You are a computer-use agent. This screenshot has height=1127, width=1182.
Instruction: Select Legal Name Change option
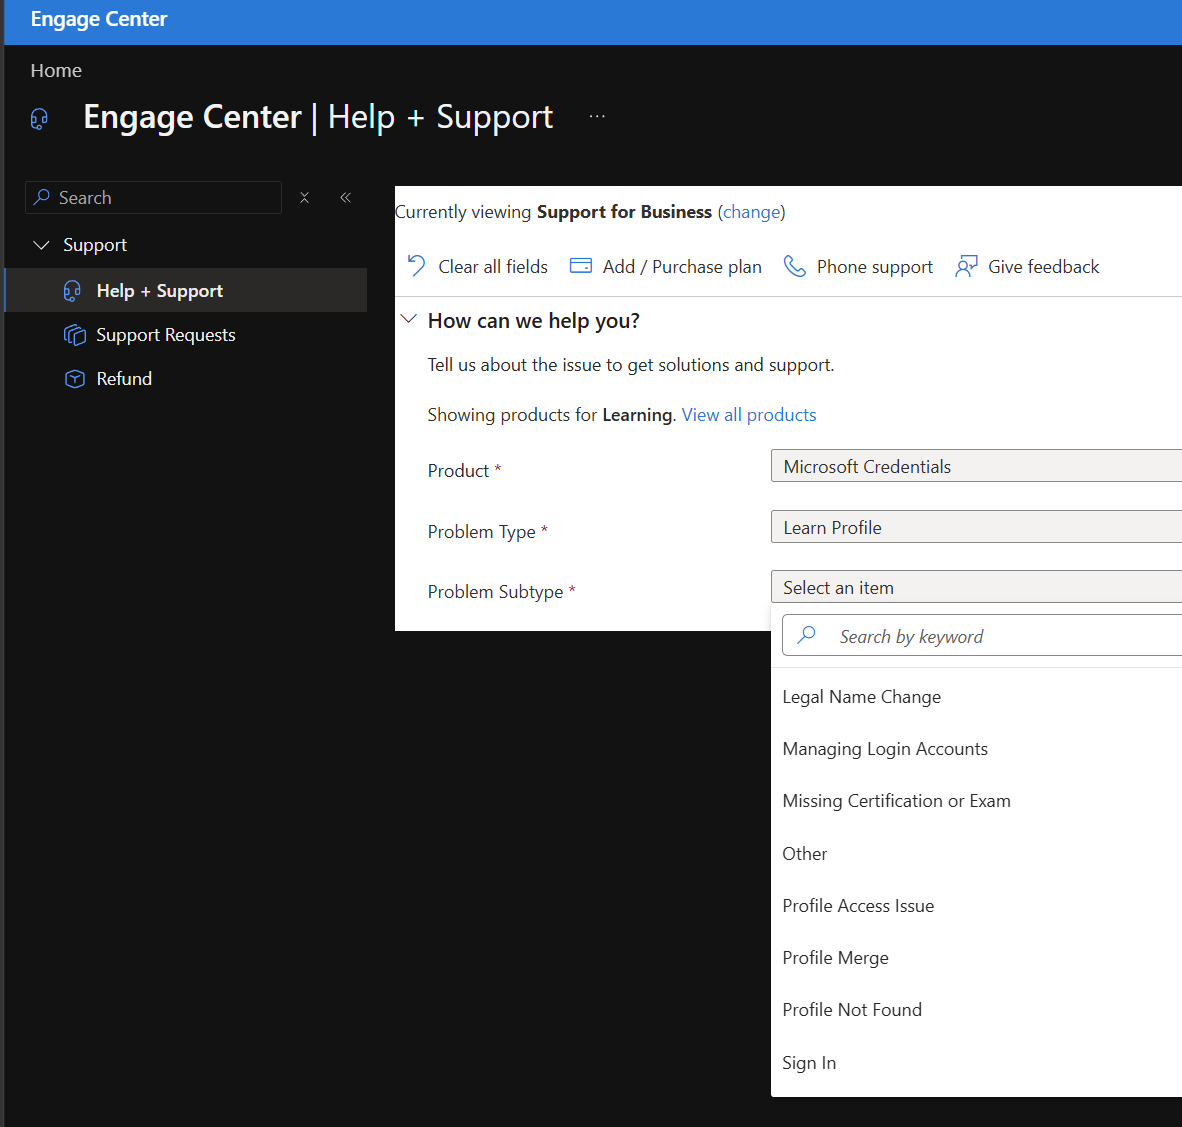(976, 697)
